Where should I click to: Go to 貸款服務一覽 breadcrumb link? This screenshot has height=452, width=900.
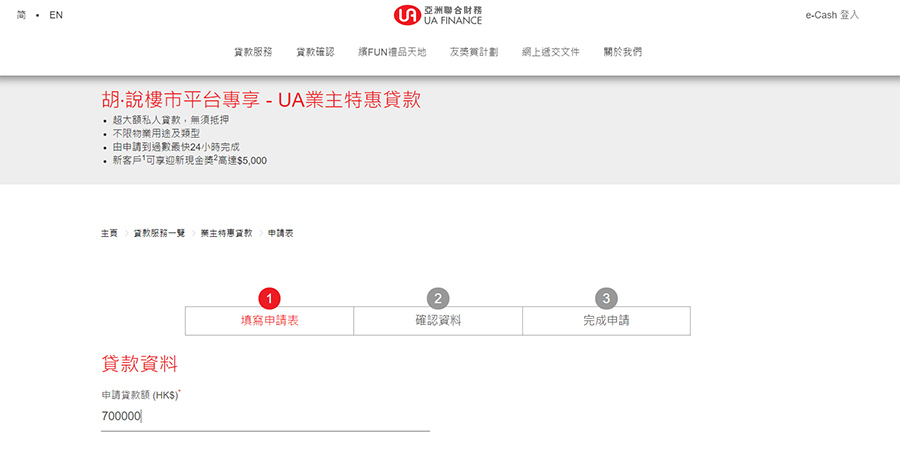[159, 233]
